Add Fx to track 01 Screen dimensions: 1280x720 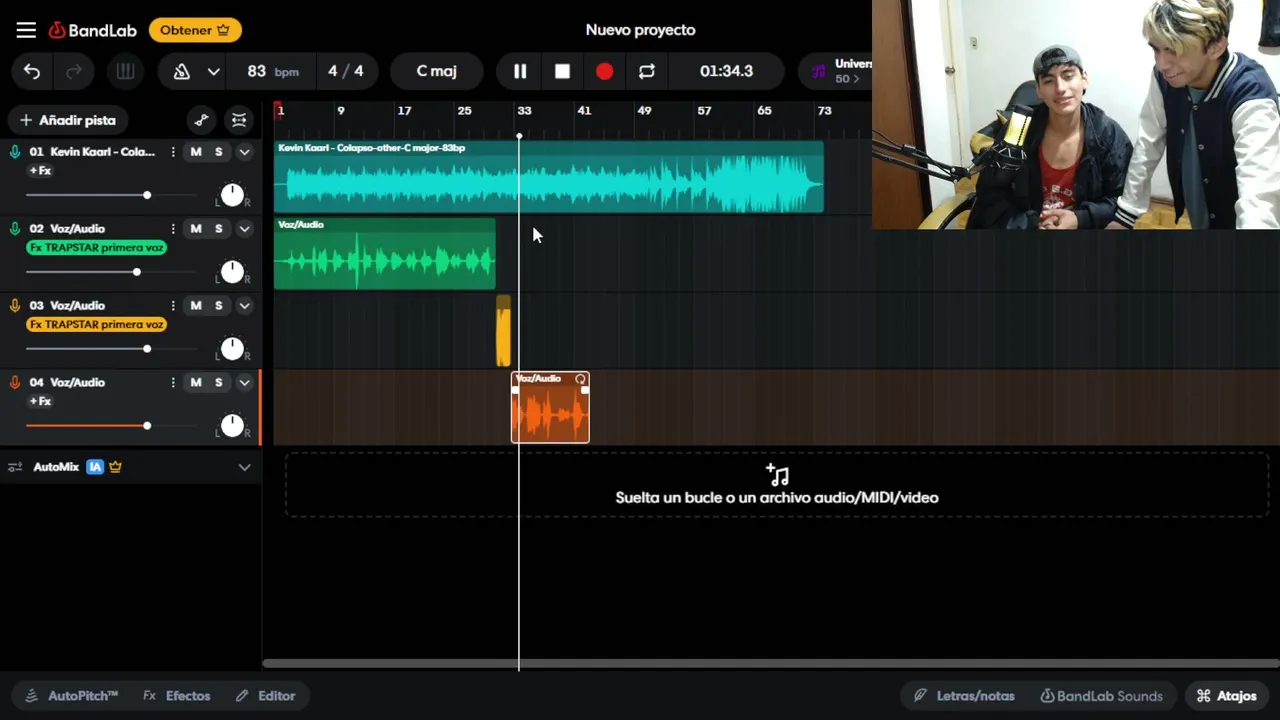pyautogui.click(x=40, y=171)
